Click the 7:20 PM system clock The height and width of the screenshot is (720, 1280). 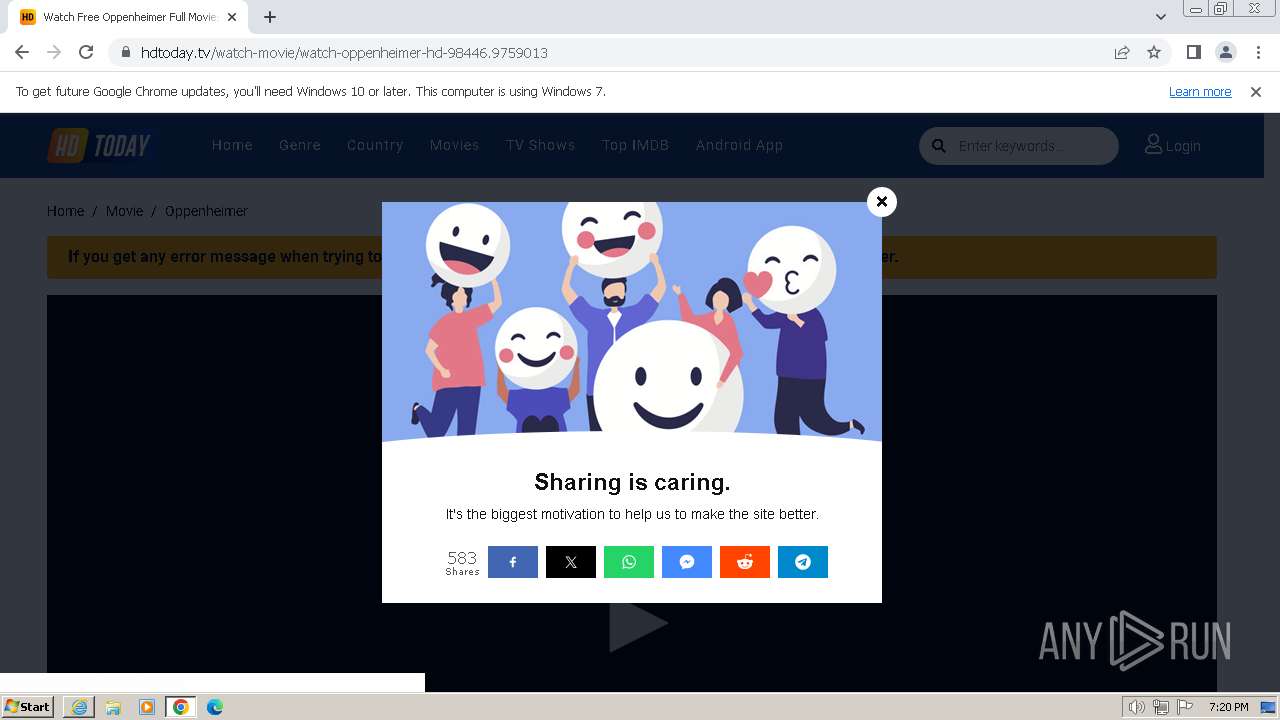(x=1228, y=707)
